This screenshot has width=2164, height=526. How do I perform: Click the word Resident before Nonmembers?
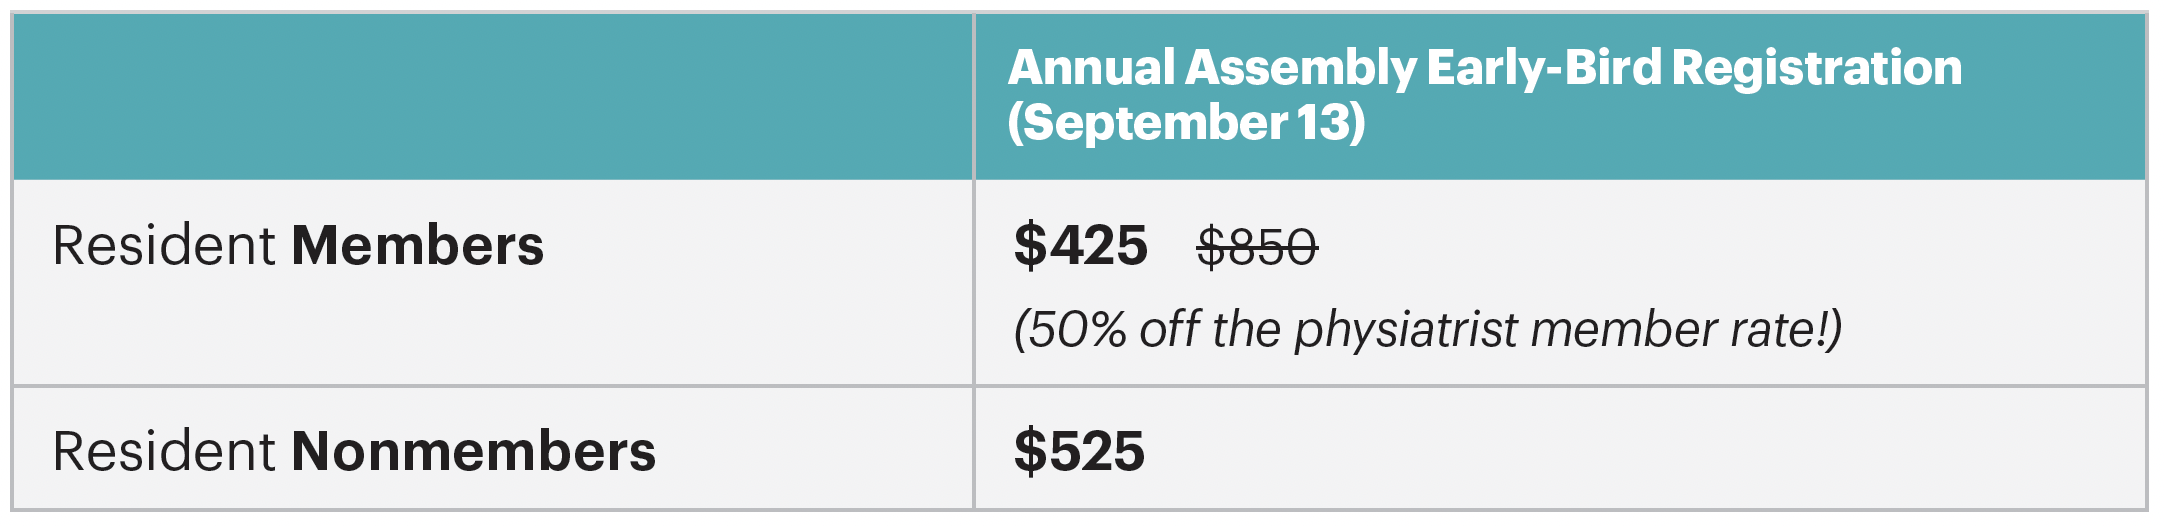164,452
